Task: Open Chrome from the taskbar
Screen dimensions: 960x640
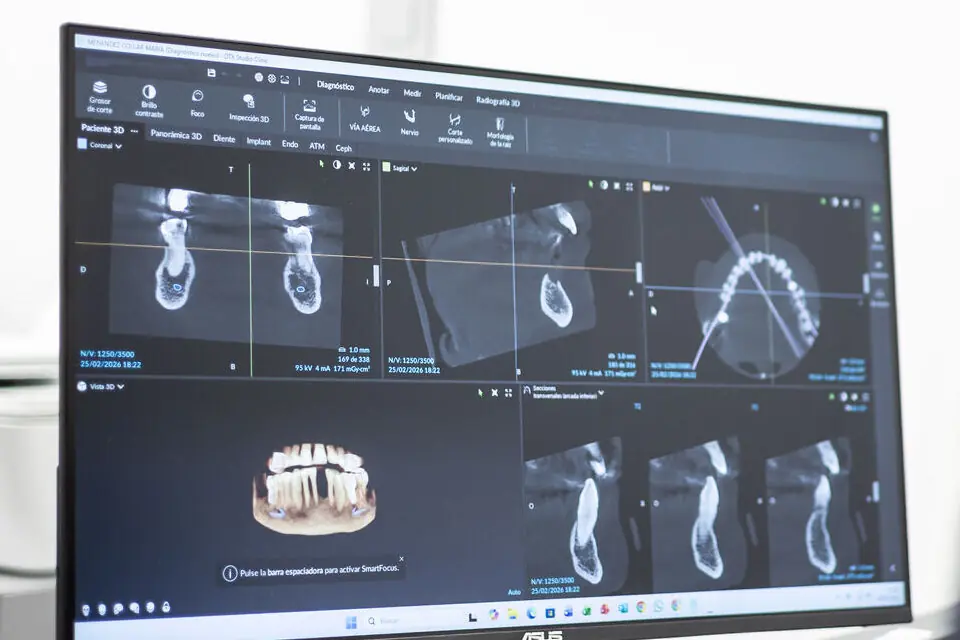Action: pos(640,608)
